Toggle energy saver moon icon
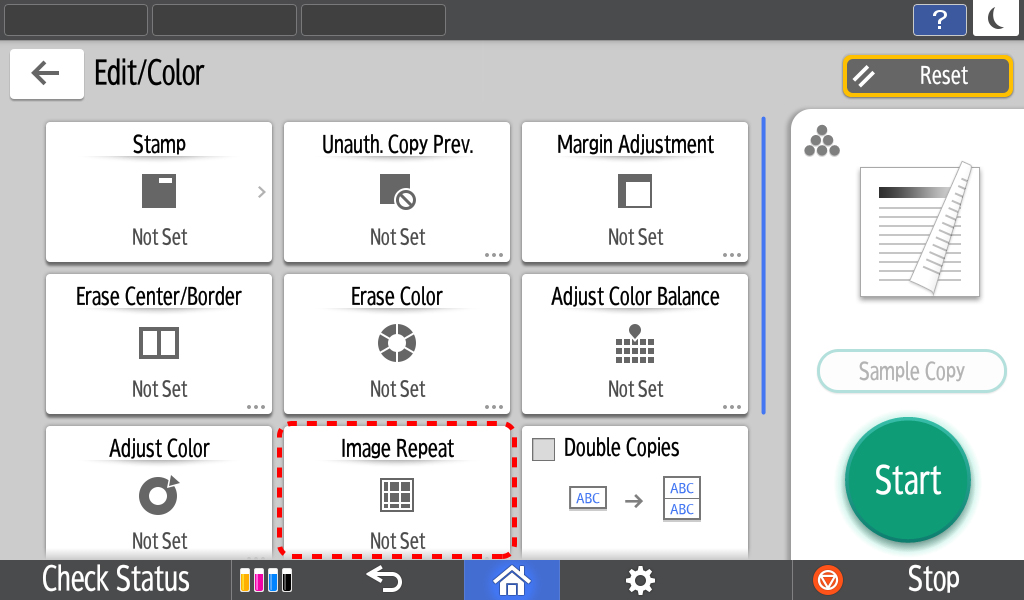 (996, 19)
